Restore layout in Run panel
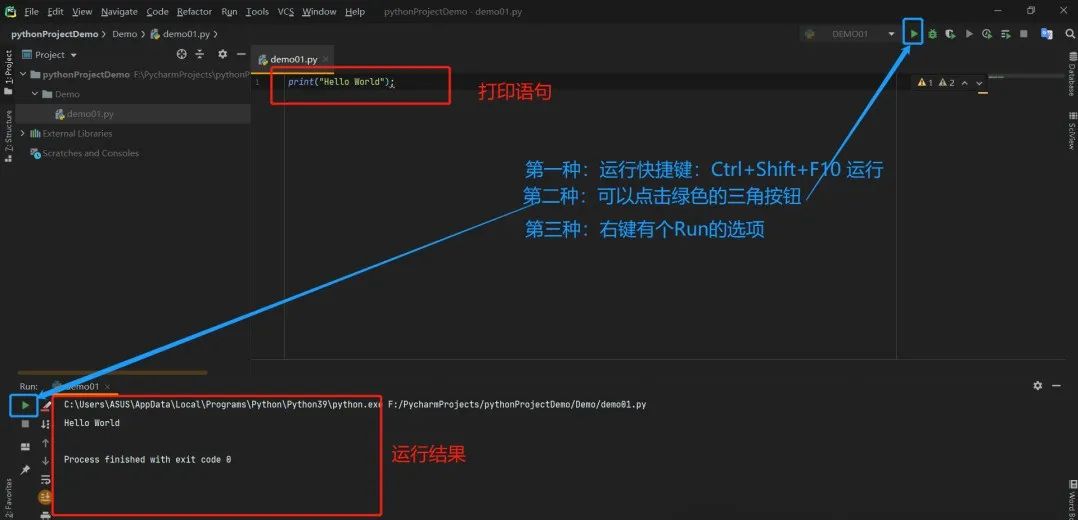Screen dimensions: 1078x520 pos(25,446)
